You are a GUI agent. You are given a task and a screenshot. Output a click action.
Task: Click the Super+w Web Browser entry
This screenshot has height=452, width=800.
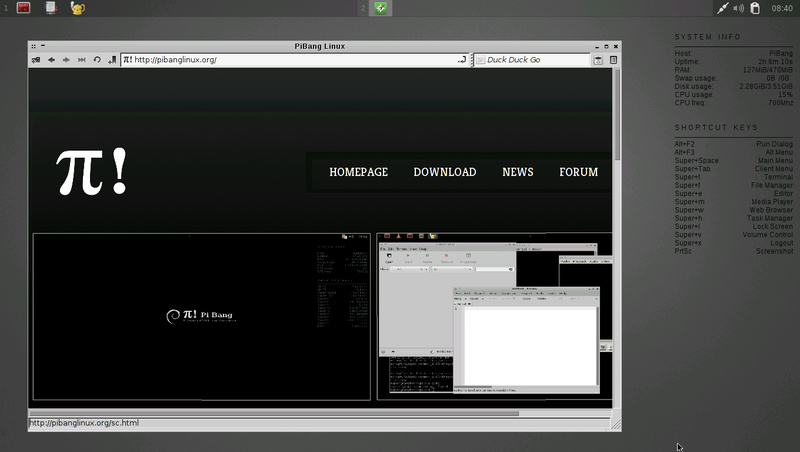(x=734, y=210)
